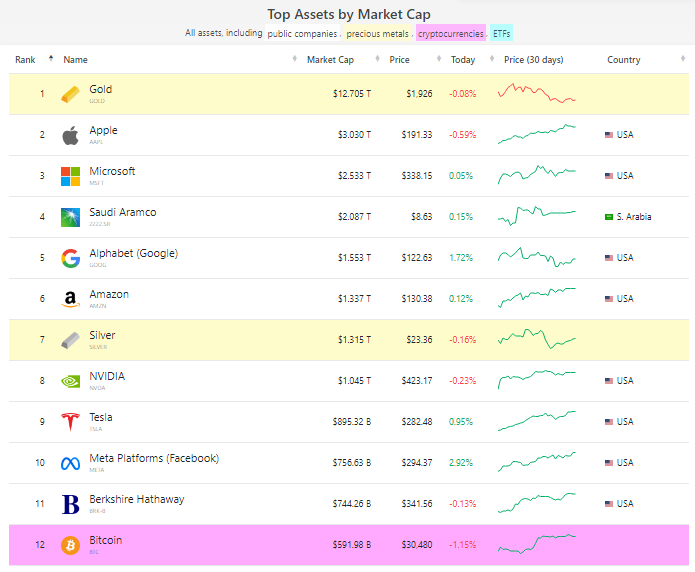695x572 pixels.
Task: Click the Silver bar icon
Action: 70,340
